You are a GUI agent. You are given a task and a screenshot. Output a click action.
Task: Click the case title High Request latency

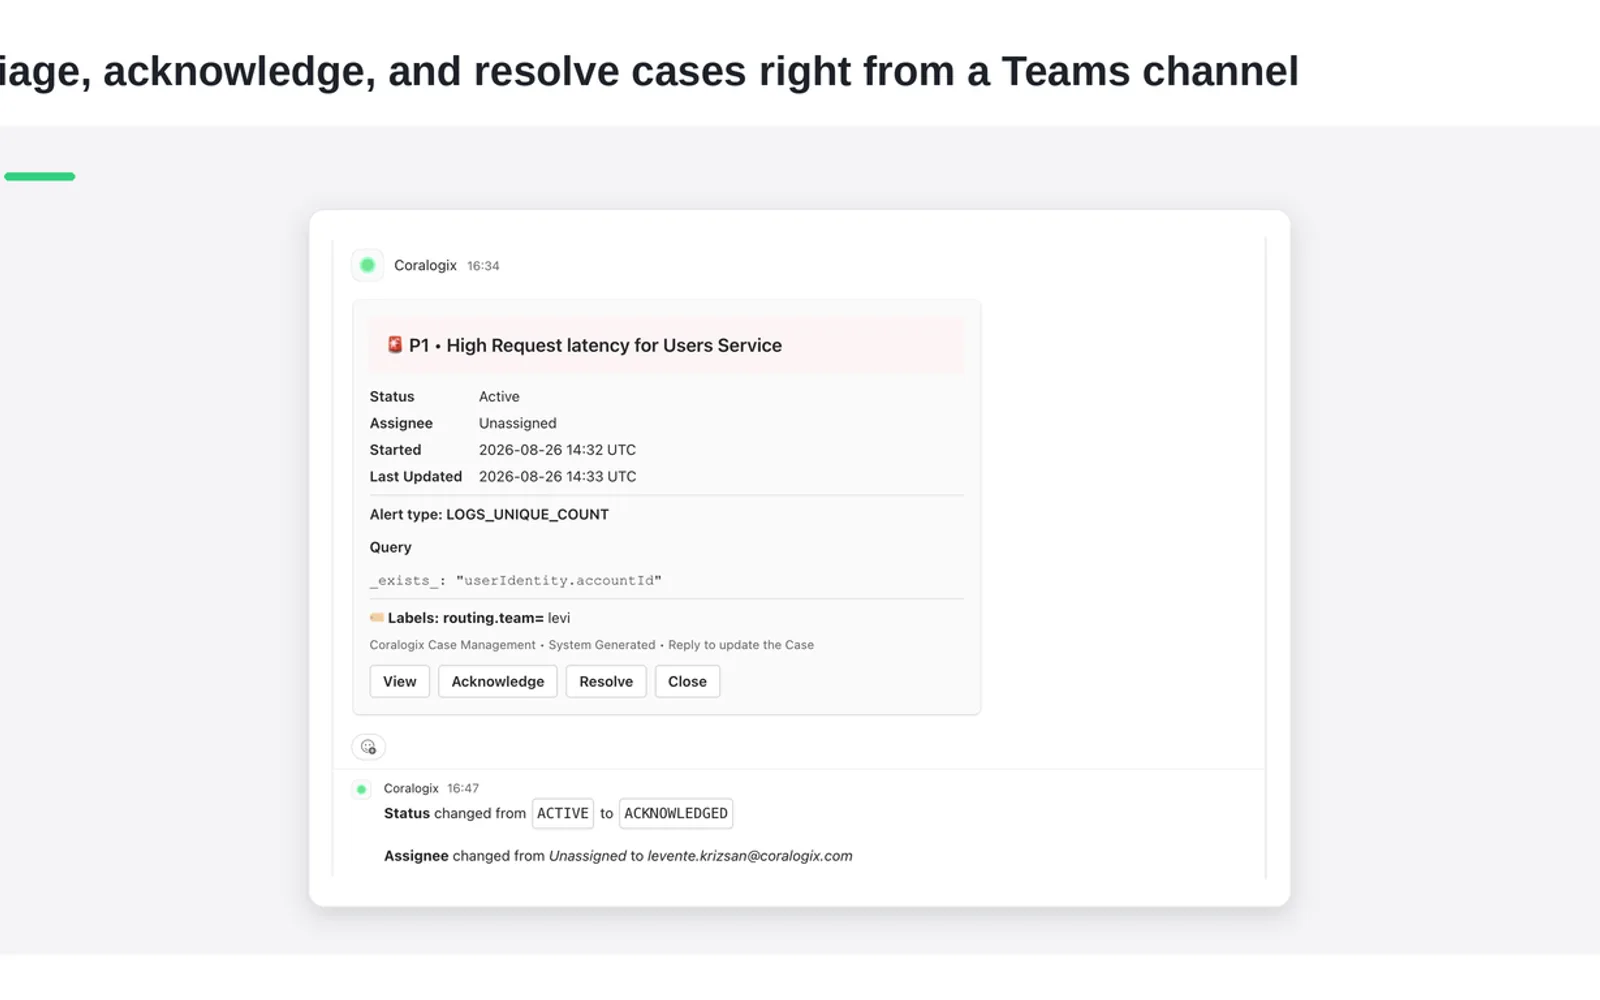point(614,345)
